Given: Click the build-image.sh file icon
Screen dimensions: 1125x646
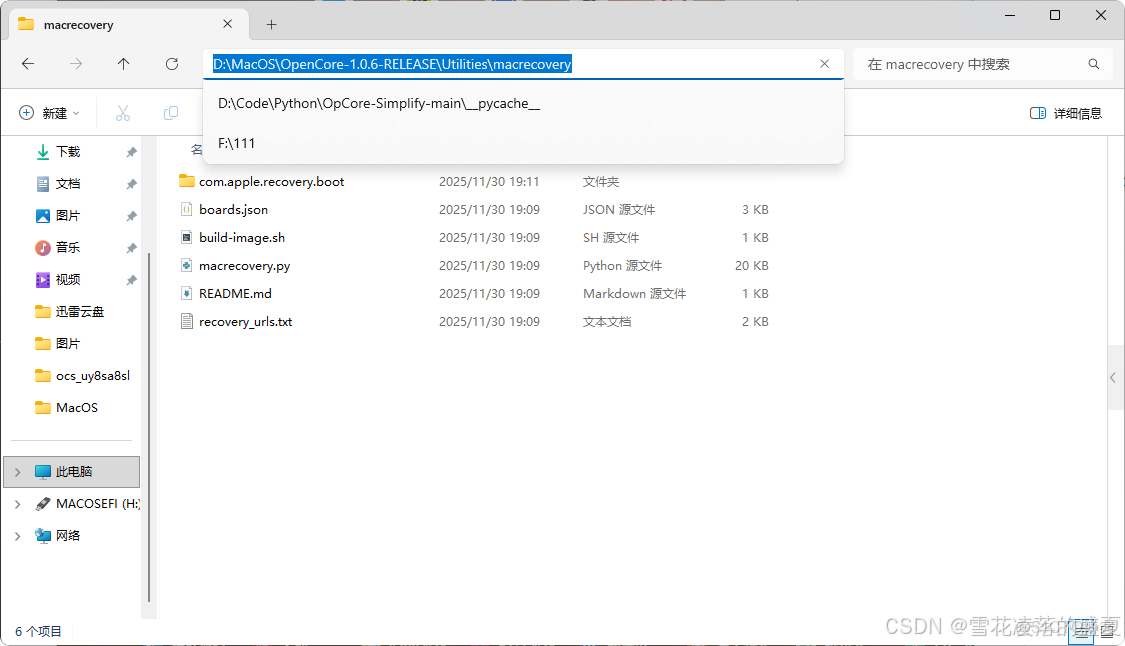Looking at the screenshot, I should (x=187, y=238).
